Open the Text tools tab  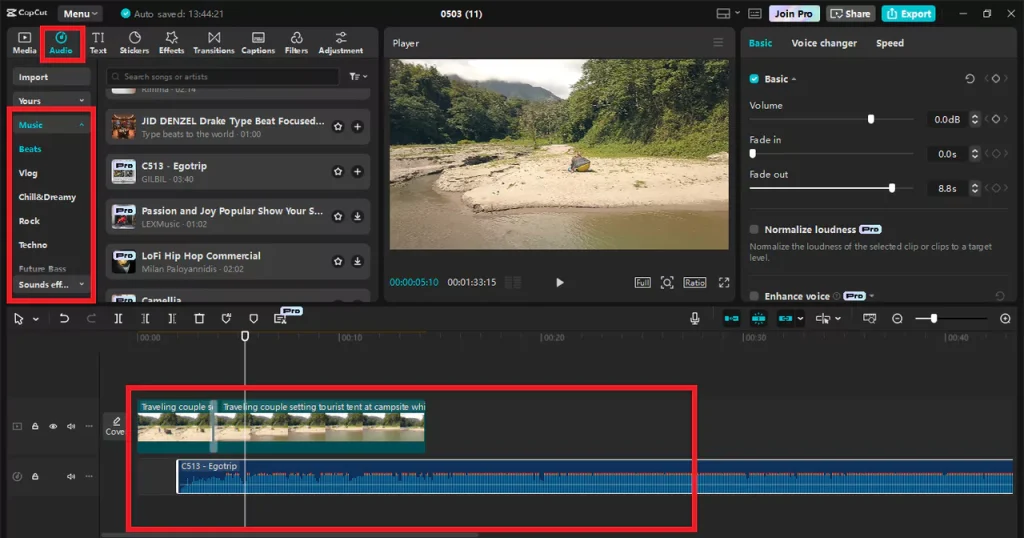click(x=98, y=42)
